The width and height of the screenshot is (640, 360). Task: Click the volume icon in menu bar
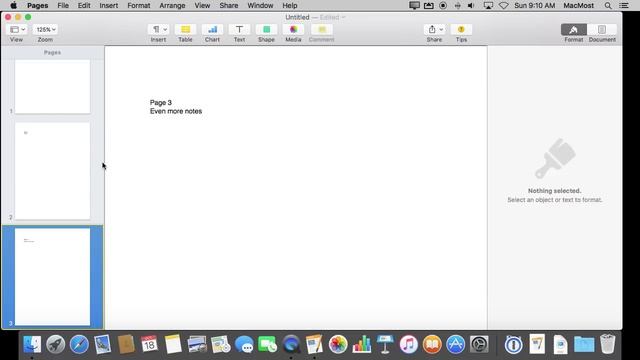pyautogui.click(x=471, y=5)
